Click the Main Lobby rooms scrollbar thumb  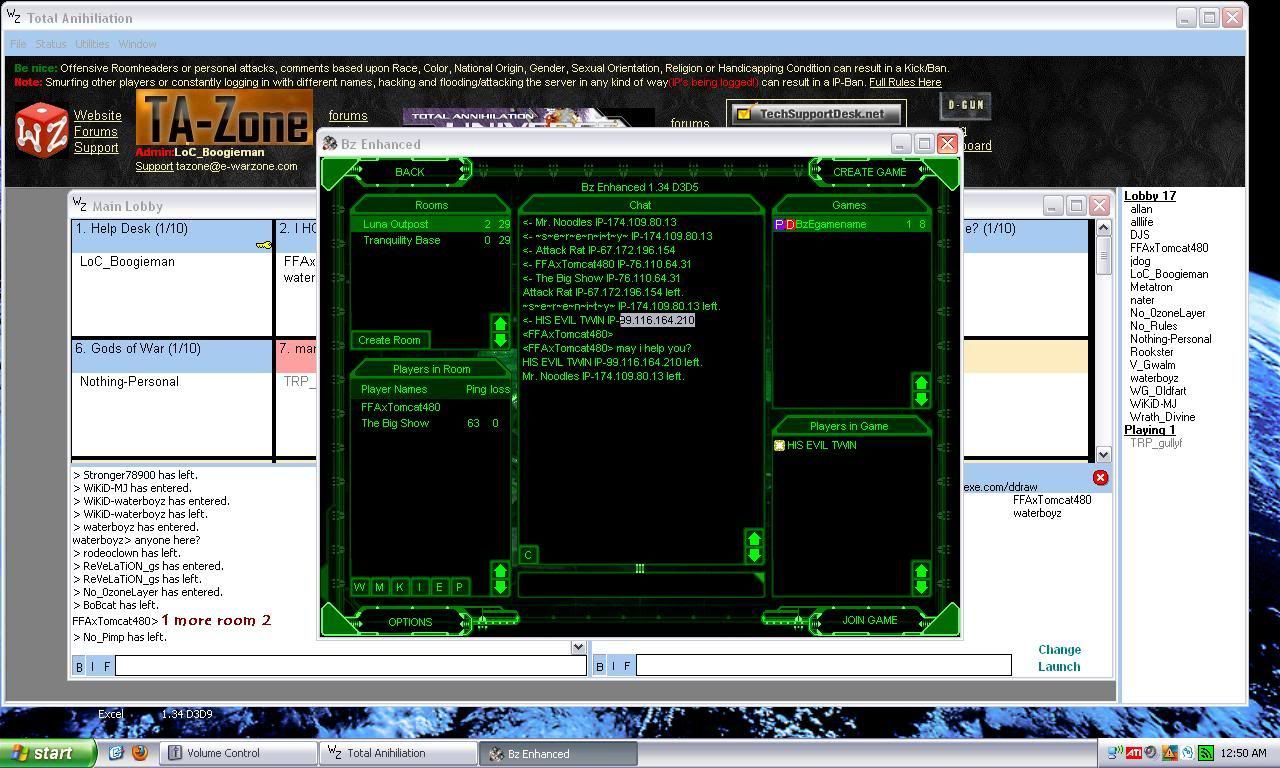[1103, 255]
